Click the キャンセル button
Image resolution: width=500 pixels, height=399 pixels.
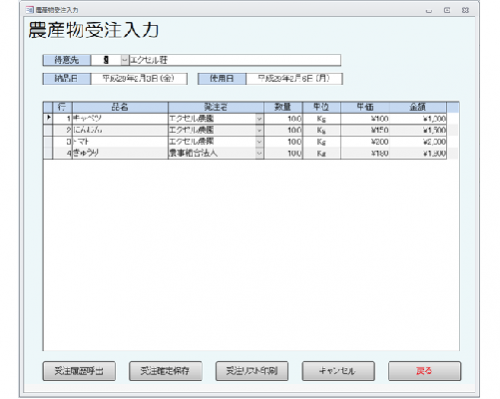pyautogui.click(x=338, y=371)
